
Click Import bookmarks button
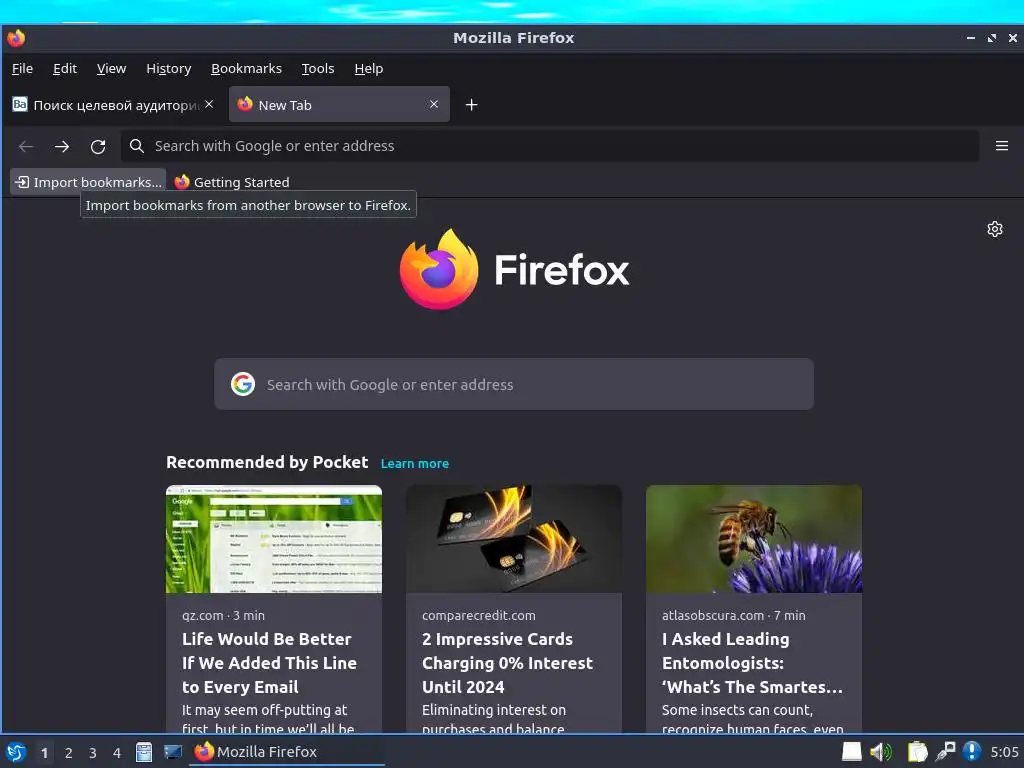(x=88, y=182)
